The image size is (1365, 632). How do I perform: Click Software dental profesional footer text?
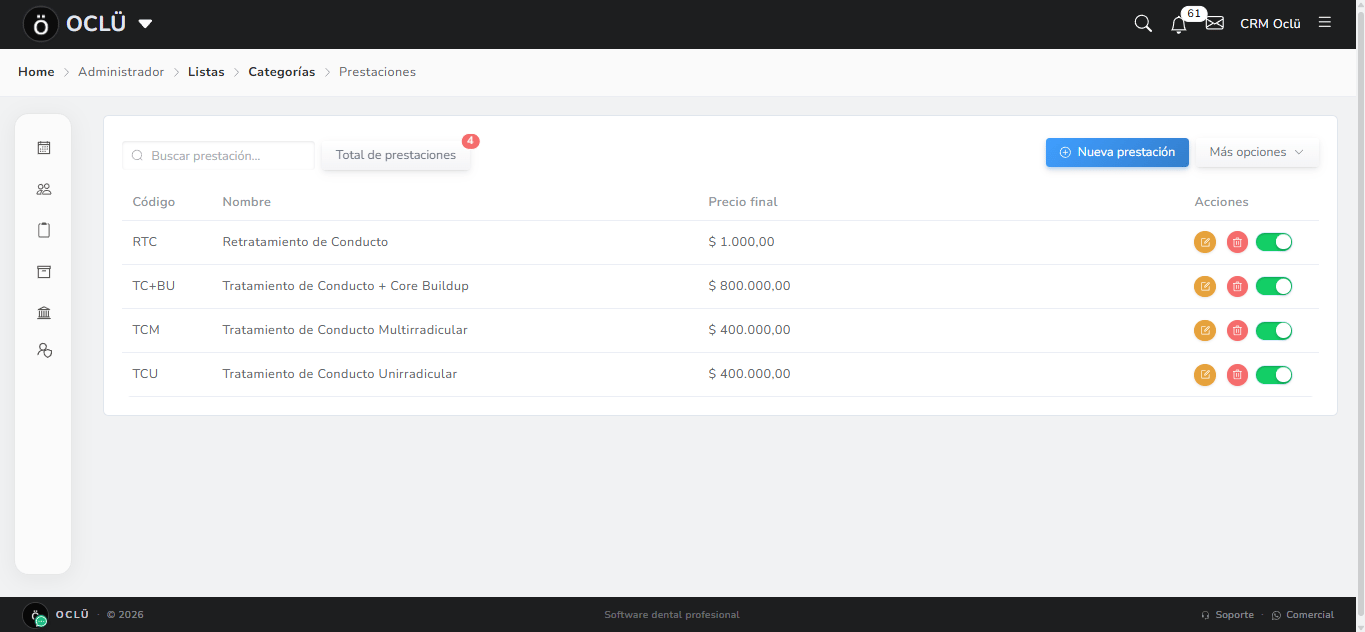click(672, 615)
